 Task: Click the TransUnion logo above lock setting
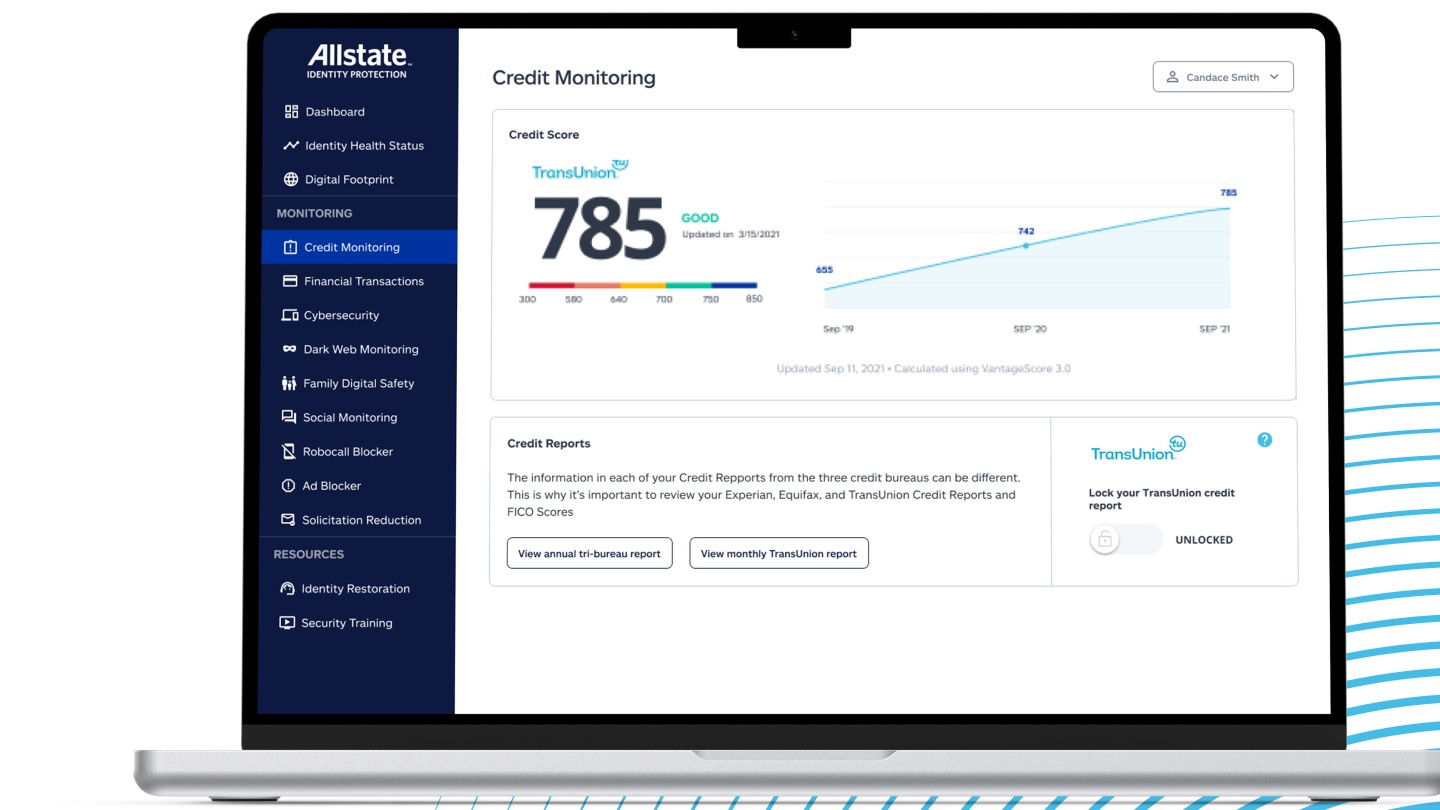coord(1138,449)
